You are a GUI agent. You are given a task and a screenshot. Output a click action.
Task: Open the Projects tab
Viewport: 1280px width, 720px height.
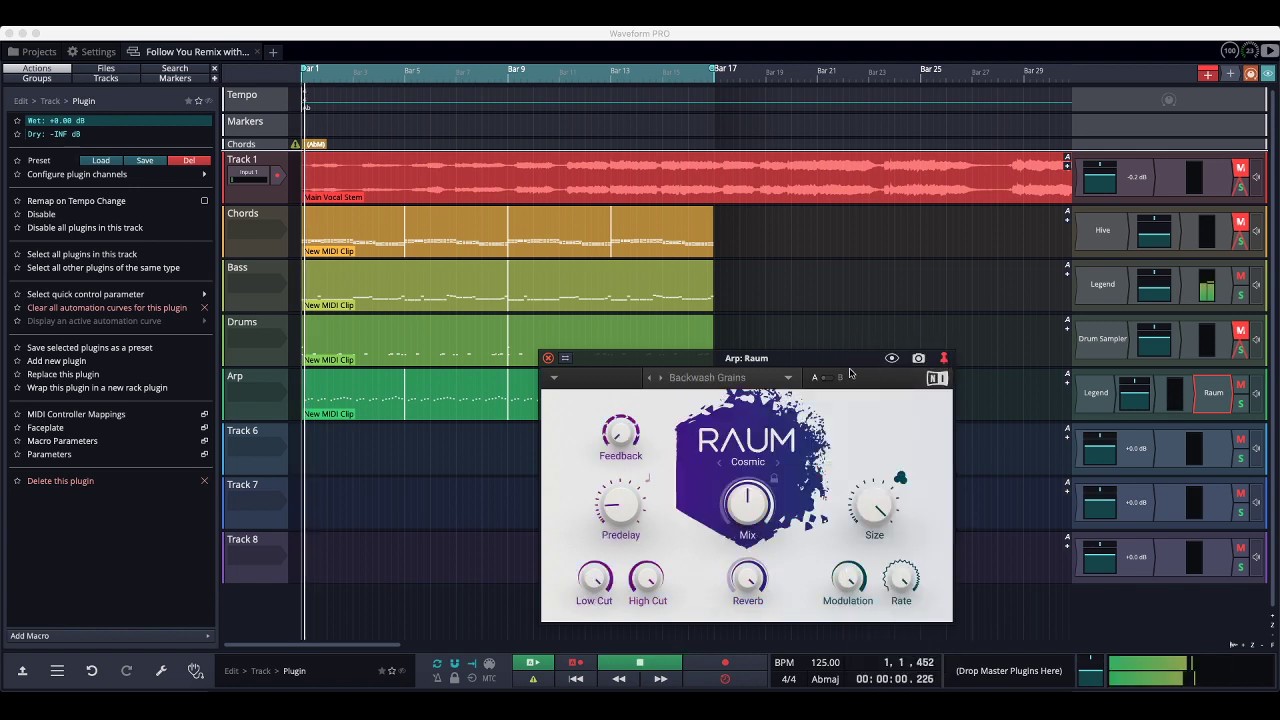coord(32,52)
